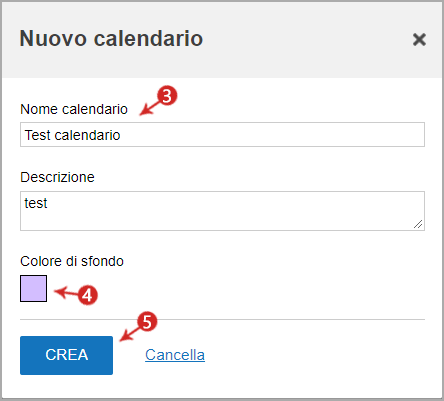Click the red arrow near Nome calendario
The width and height of the screenshot is (444, 401).
tap(149, 107)
